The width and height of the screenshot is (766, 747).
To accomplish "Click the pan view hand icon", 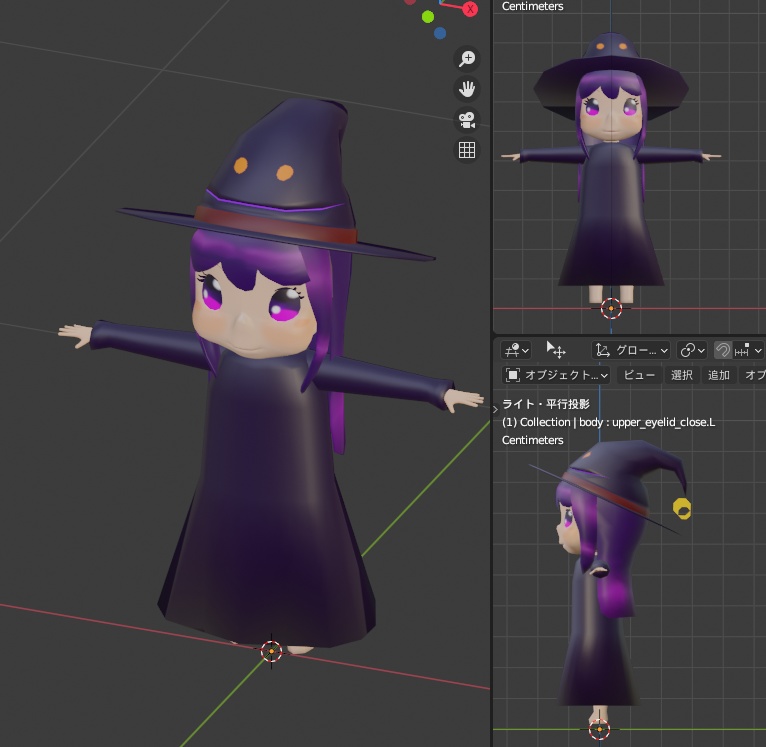I will coord(467,89).
